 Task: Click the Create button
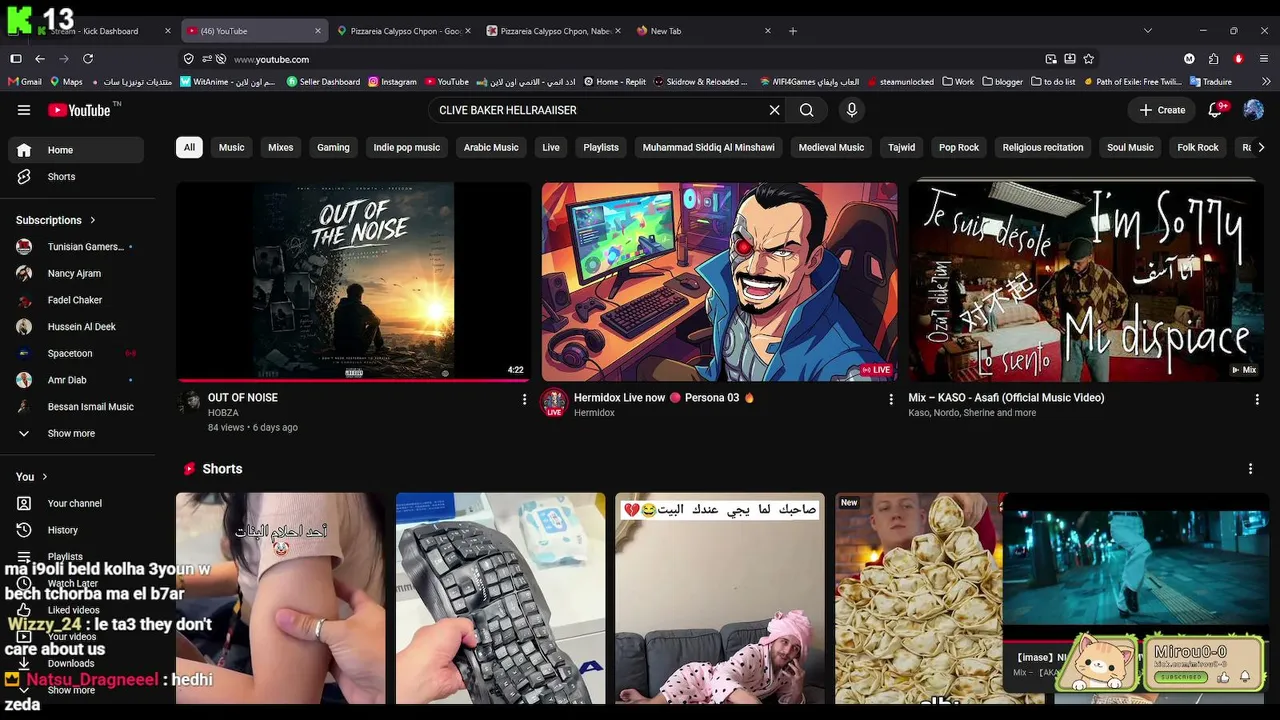[1162, 110]
